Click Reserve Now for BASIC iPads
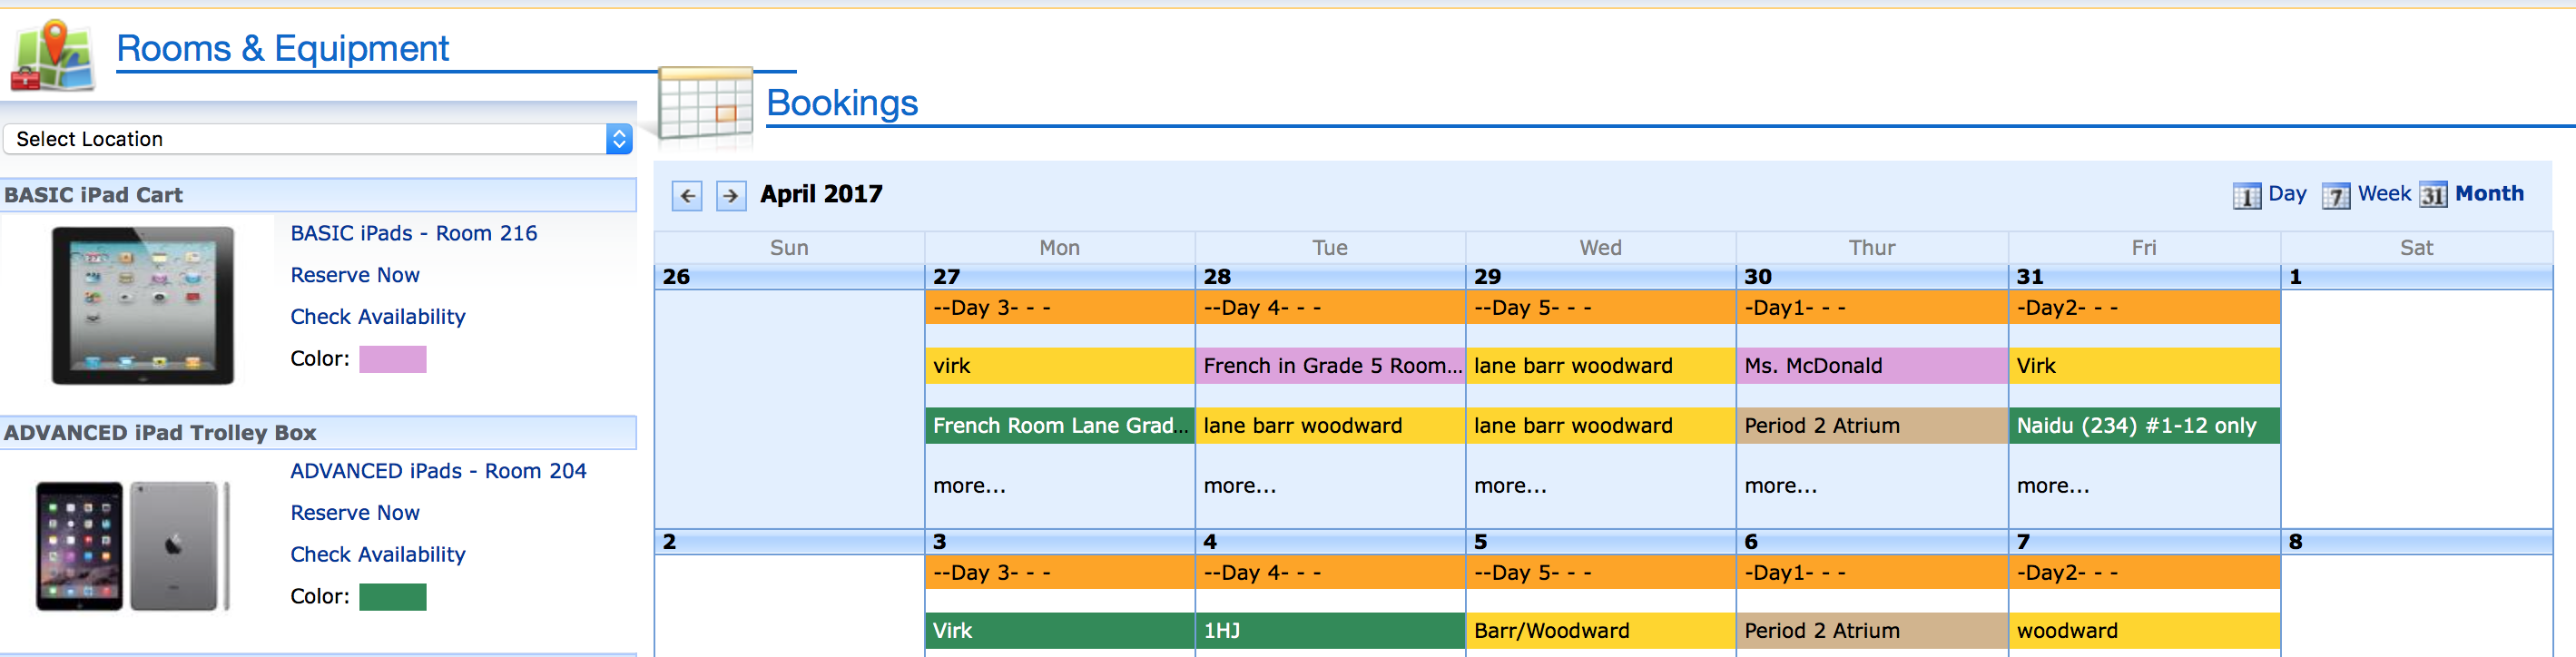Screen dimensions: 2576x657 pos(355,275)
